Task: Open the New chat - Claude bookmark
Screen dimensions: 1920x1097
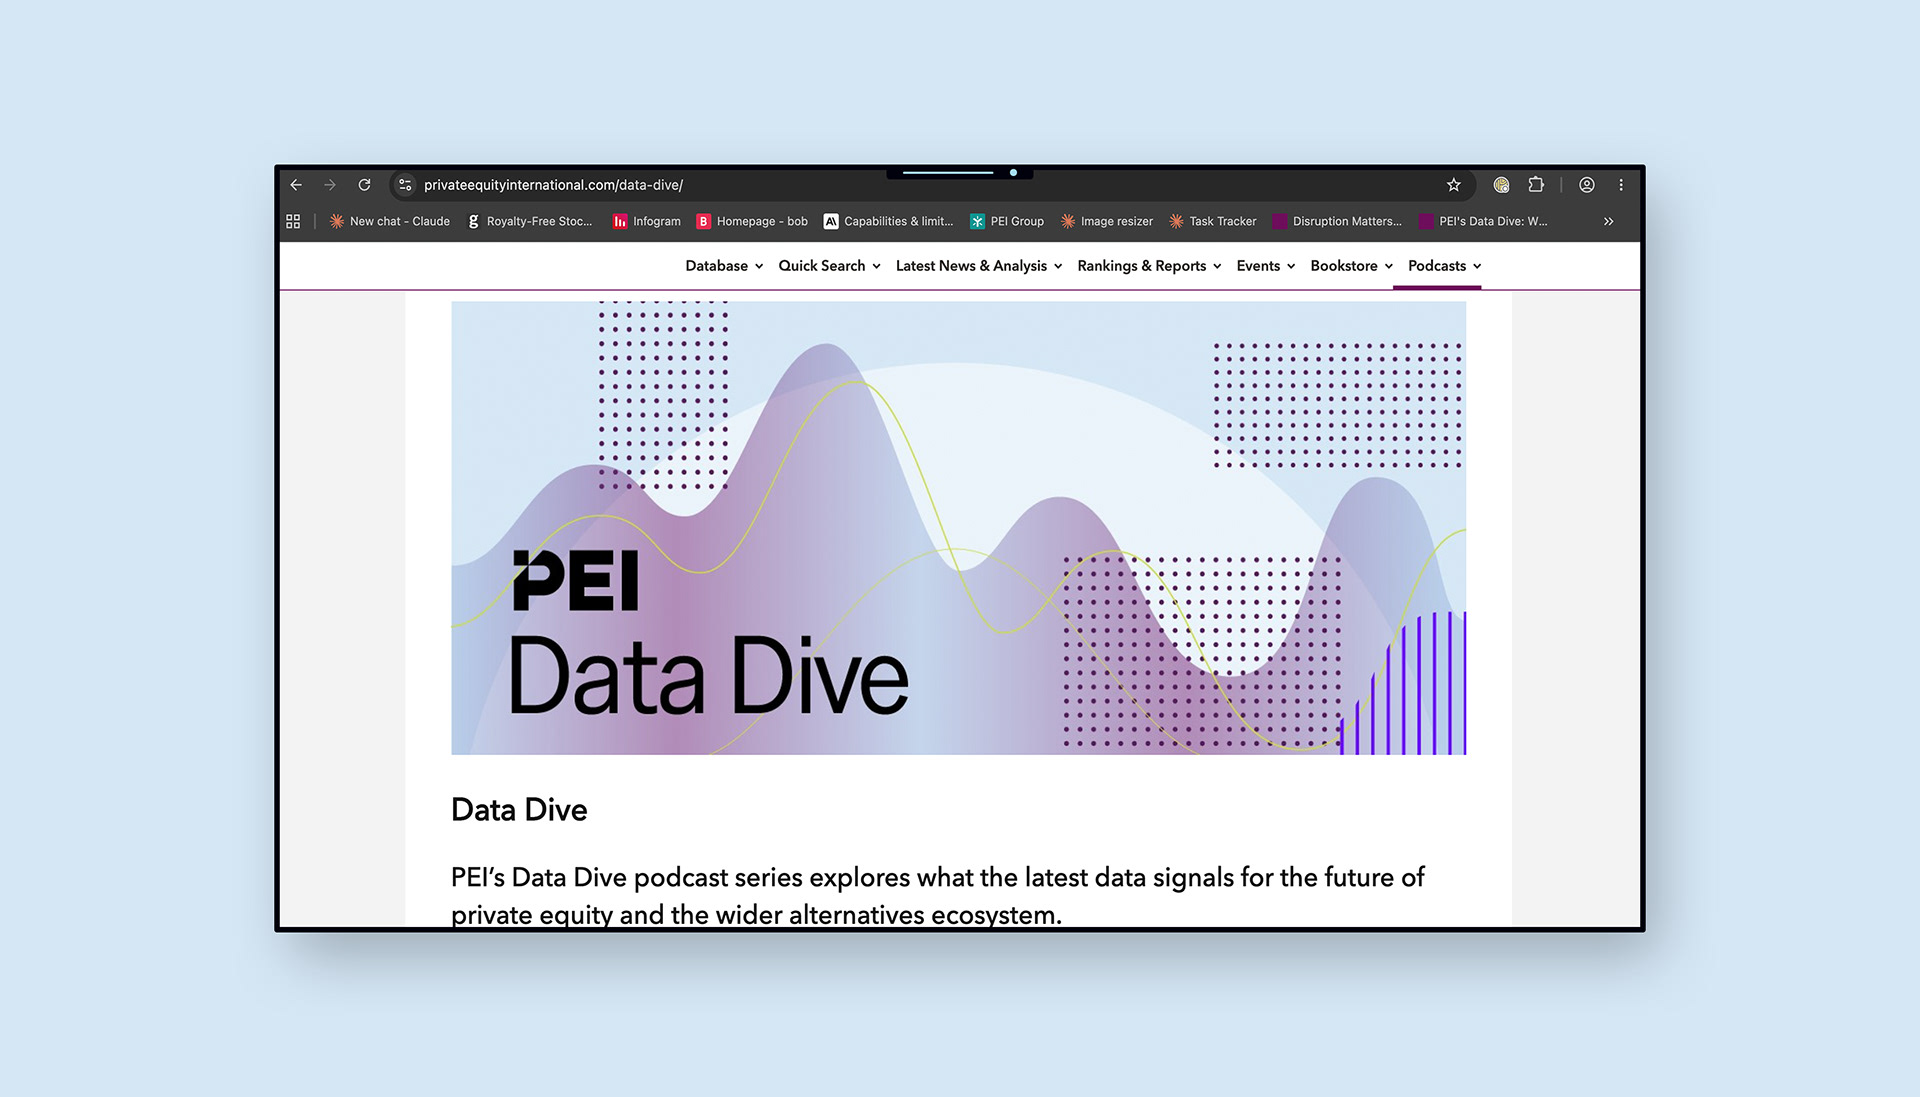Action: click(390, 221)
